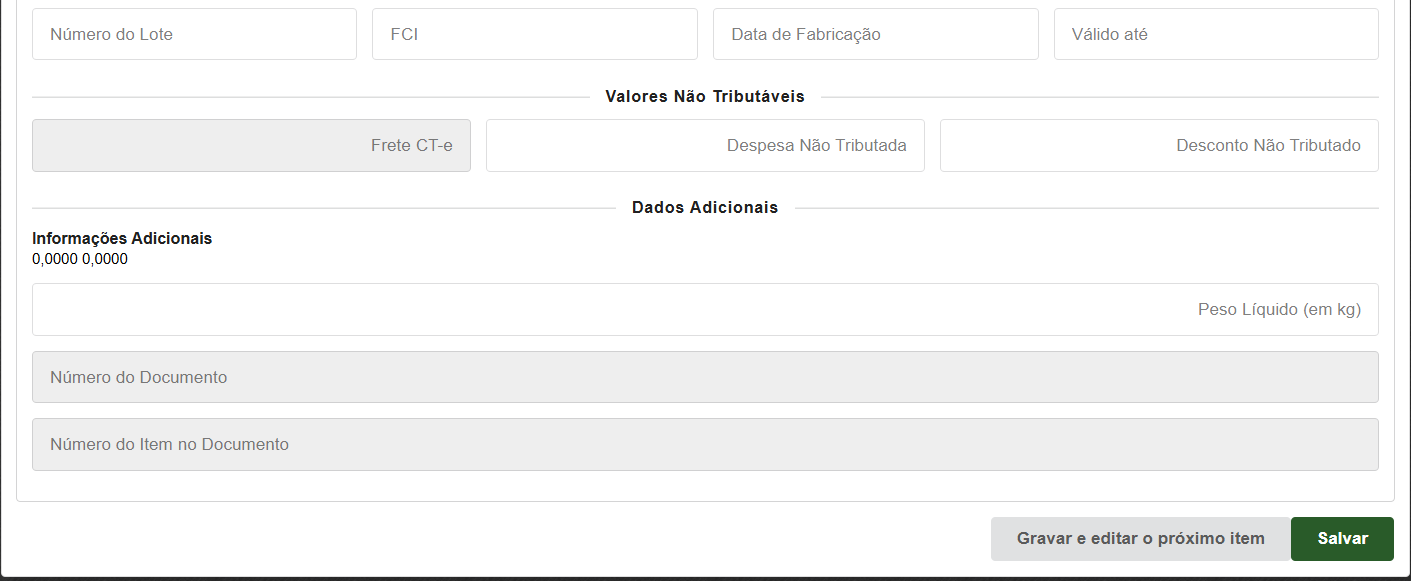1411x581 pixels.
Task: Select the Data de Fabricação field
Action: pyautogui.click(x=875, y=34)
